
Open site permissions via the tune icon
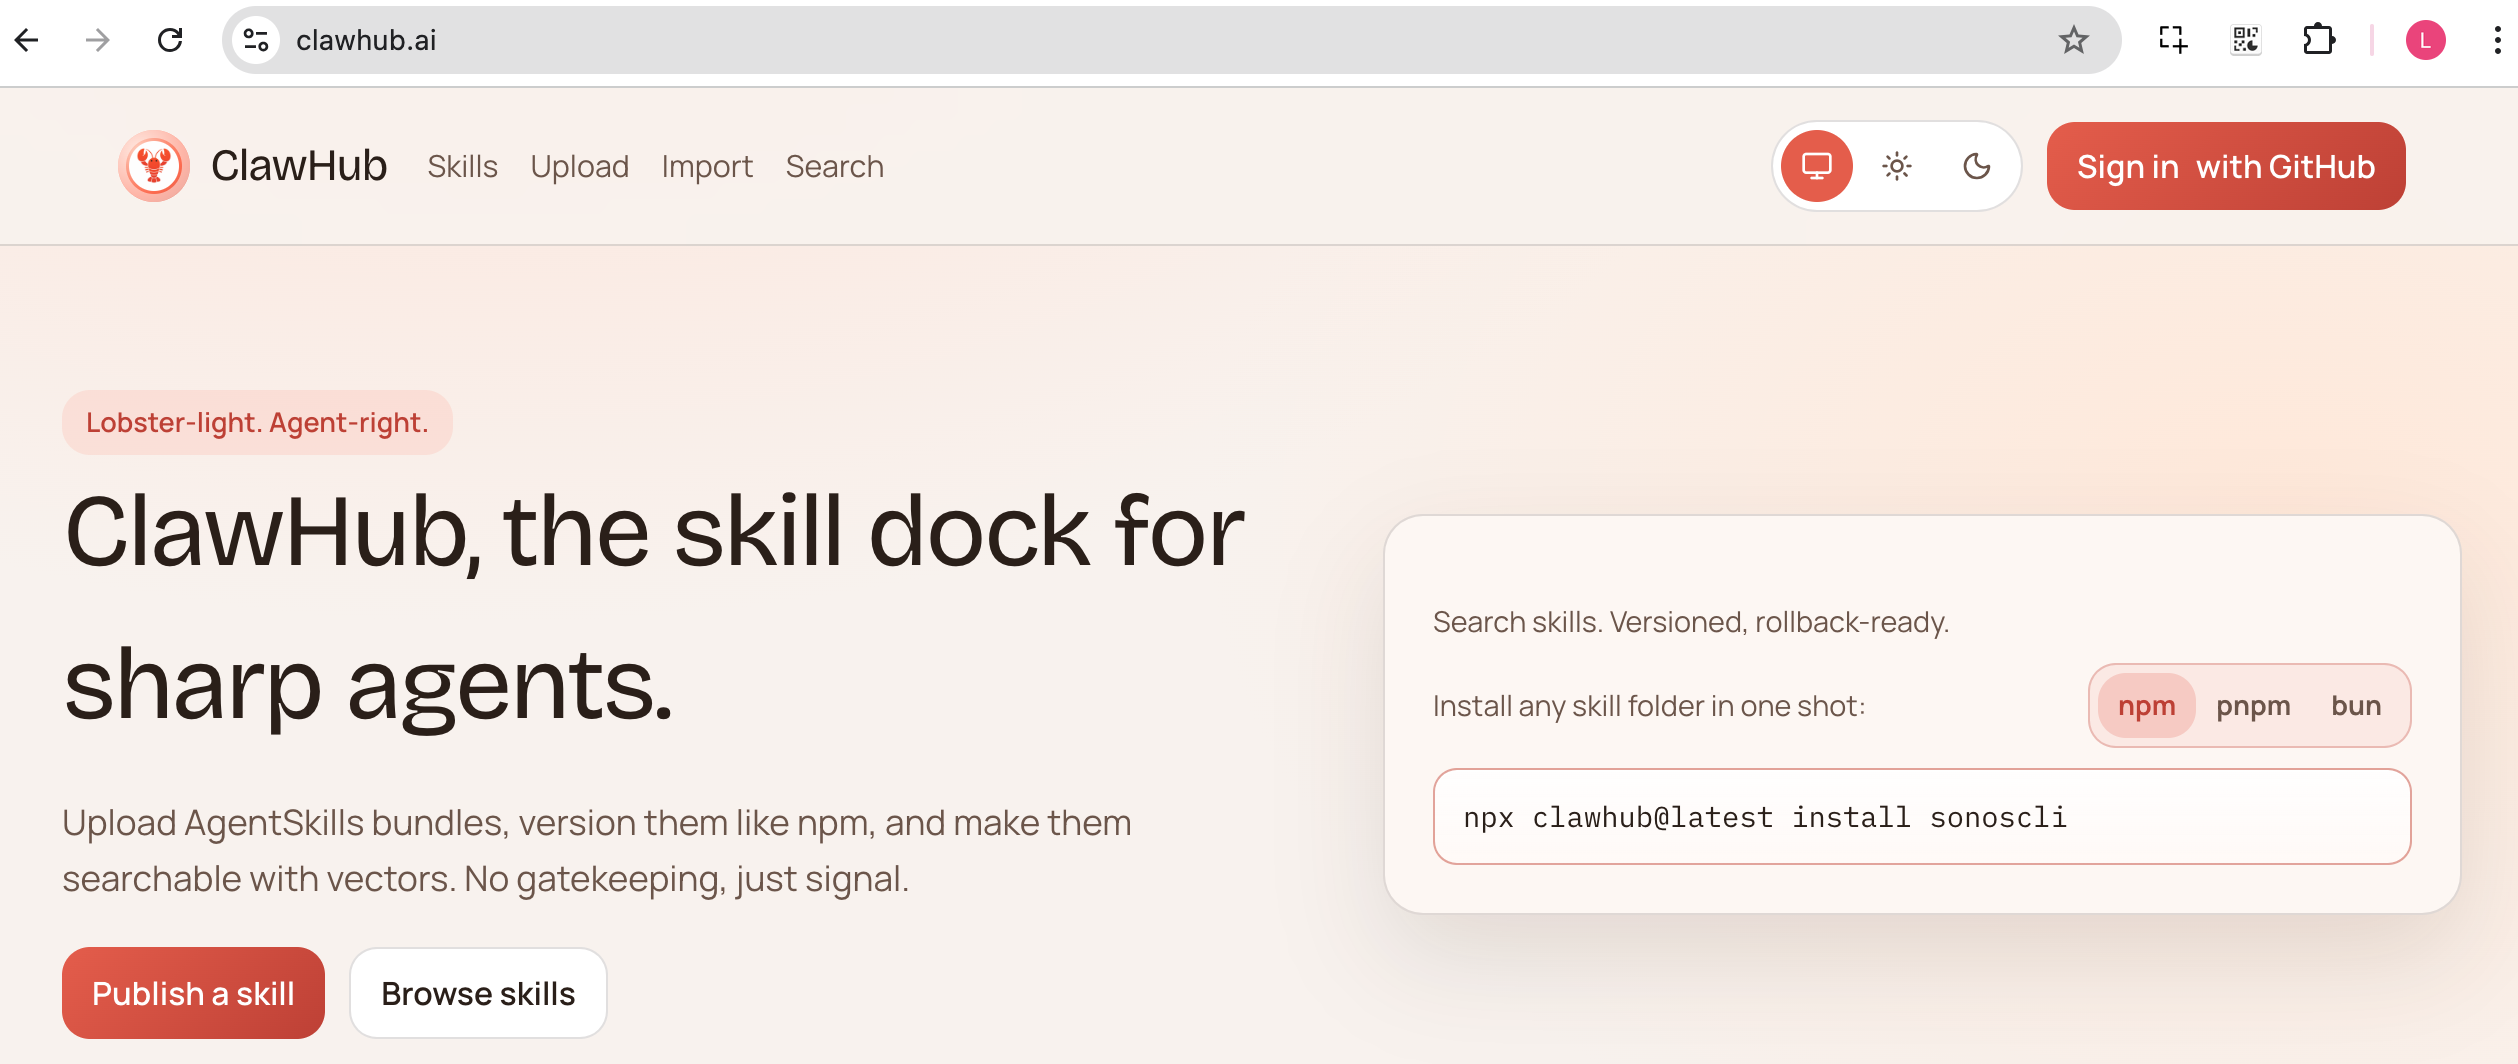pos(255,40)
